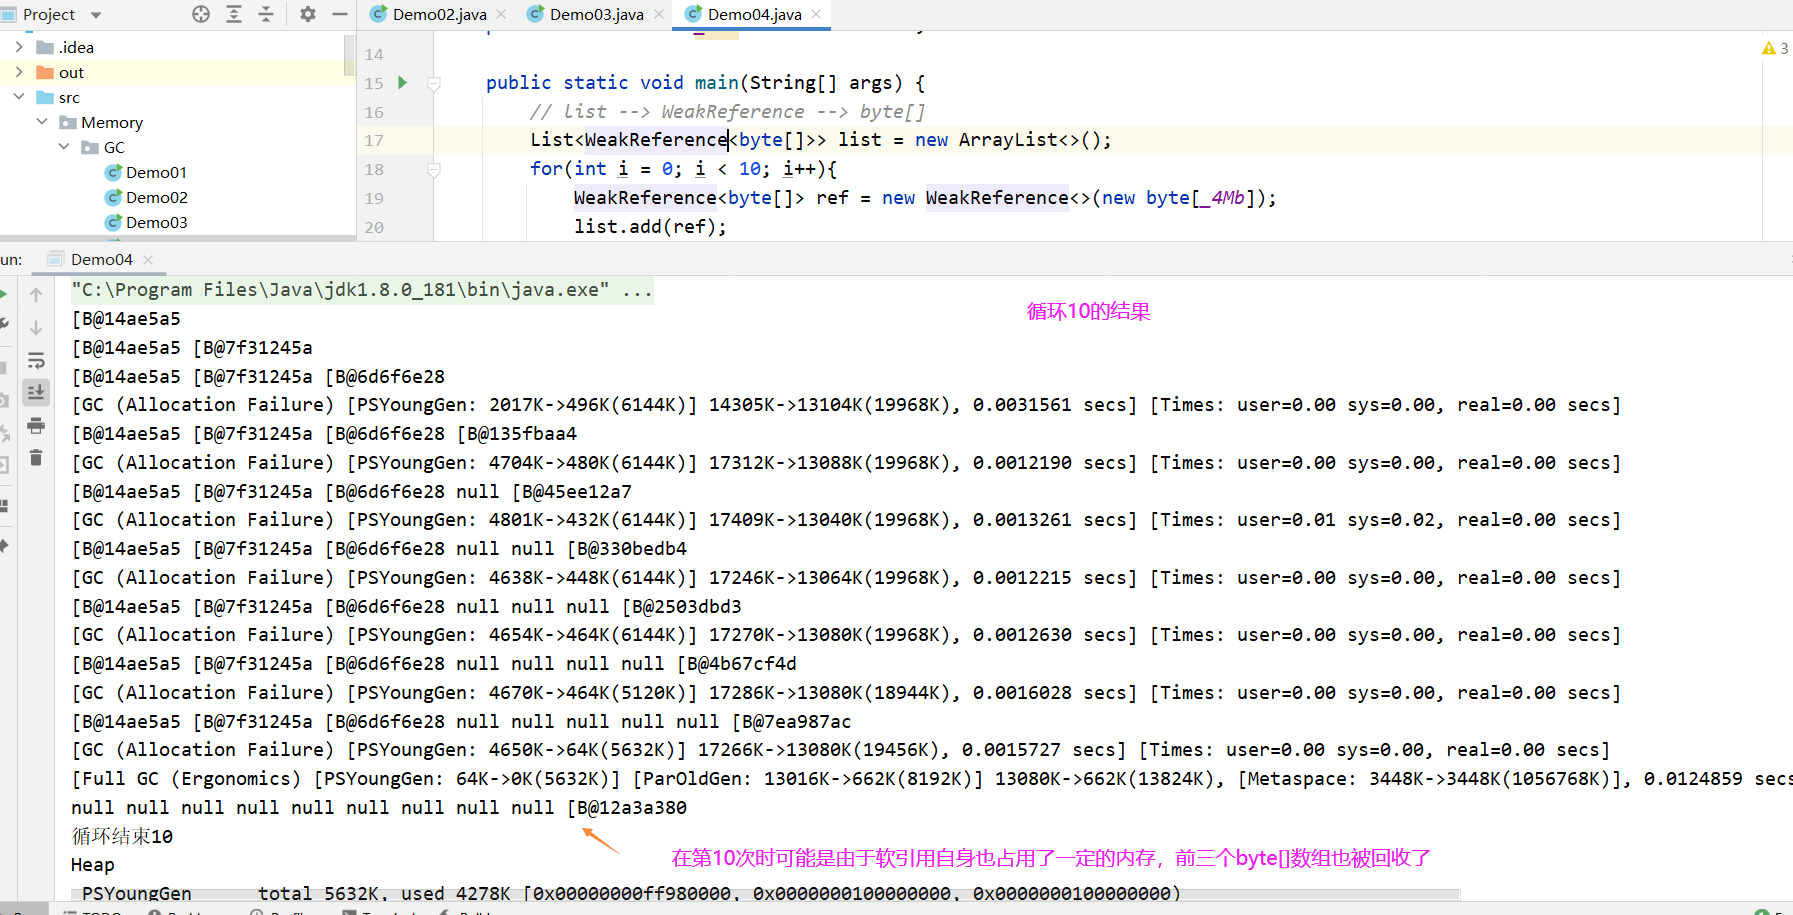Collapse the GC package
Image resolution: width=1793 pixels, height=915 pixels.
pos(64,147)
